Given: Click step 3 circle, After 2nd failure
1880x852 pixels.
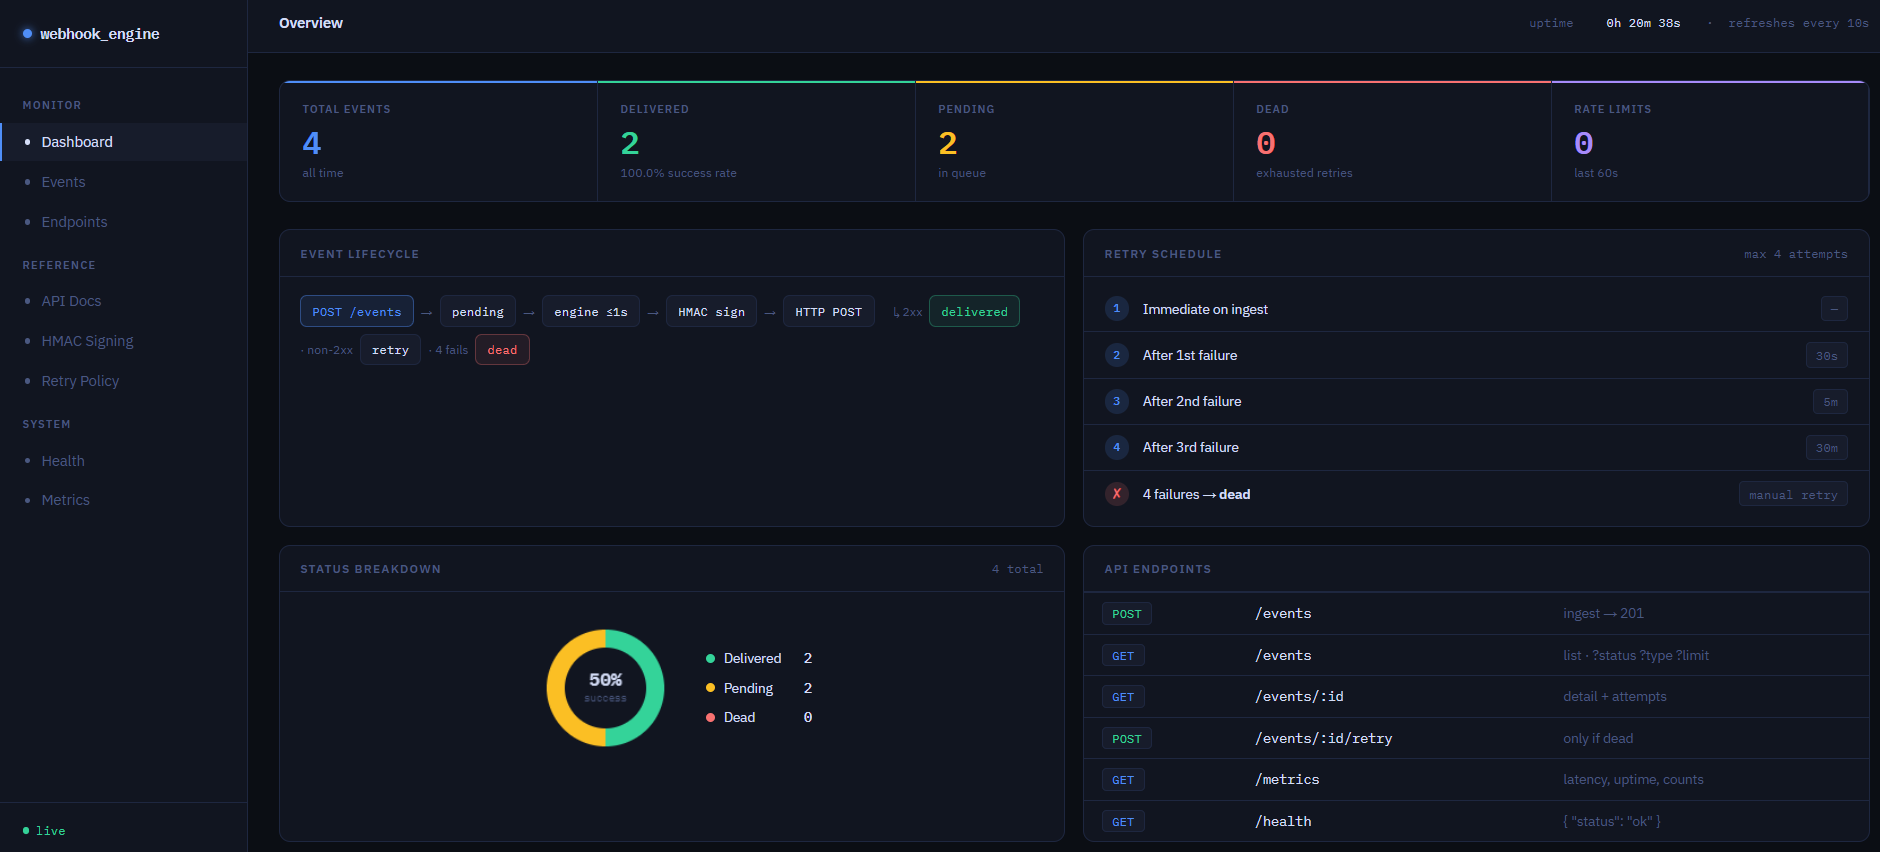Looking at the screenshot, I should [x=1117, y=401].
